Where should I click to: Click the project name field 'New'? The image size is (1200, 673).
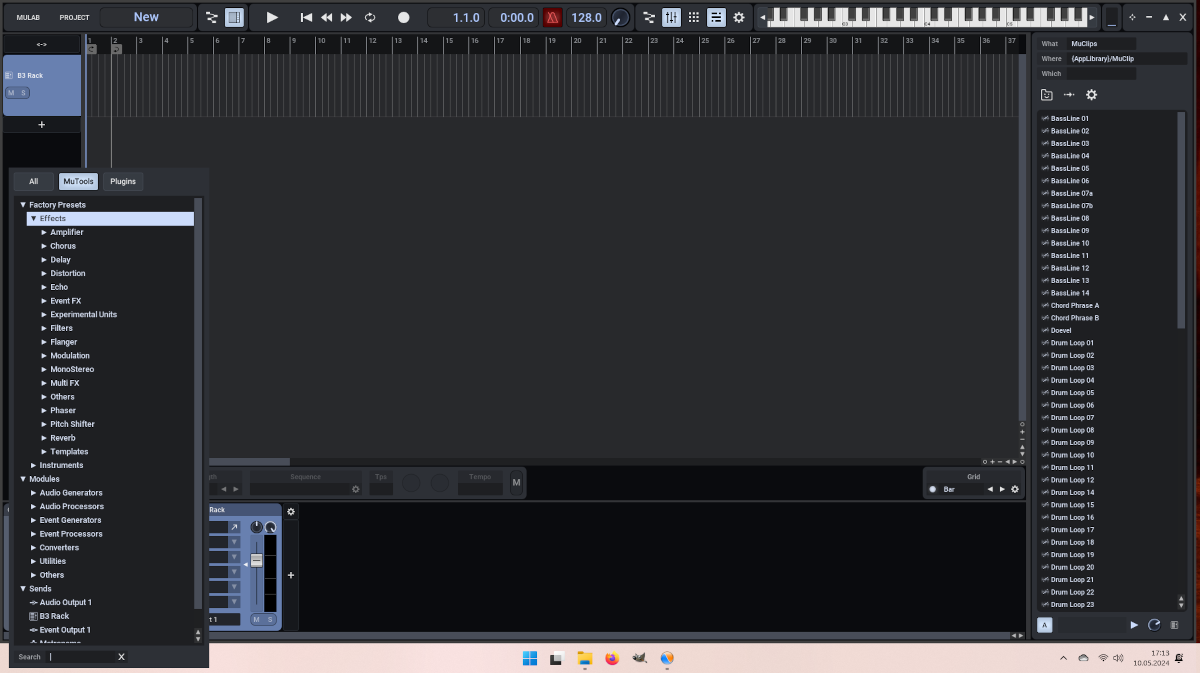pyautogui.click(x=146, y=17)
